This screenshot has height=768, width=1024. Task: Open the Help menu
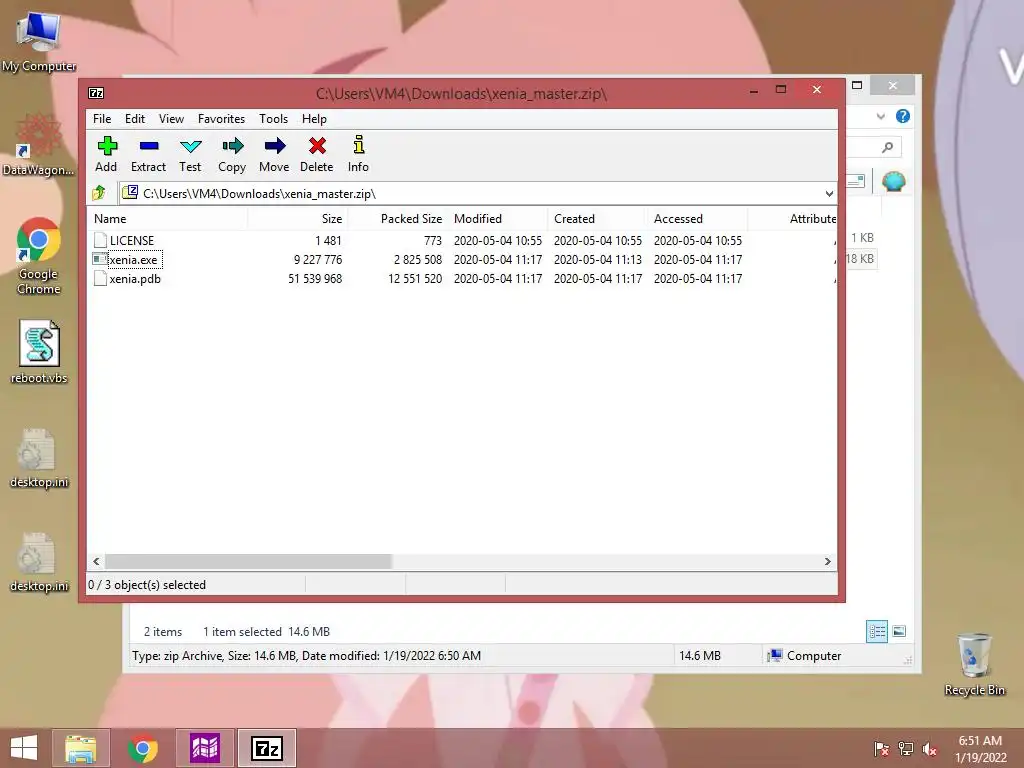(314, 119)
